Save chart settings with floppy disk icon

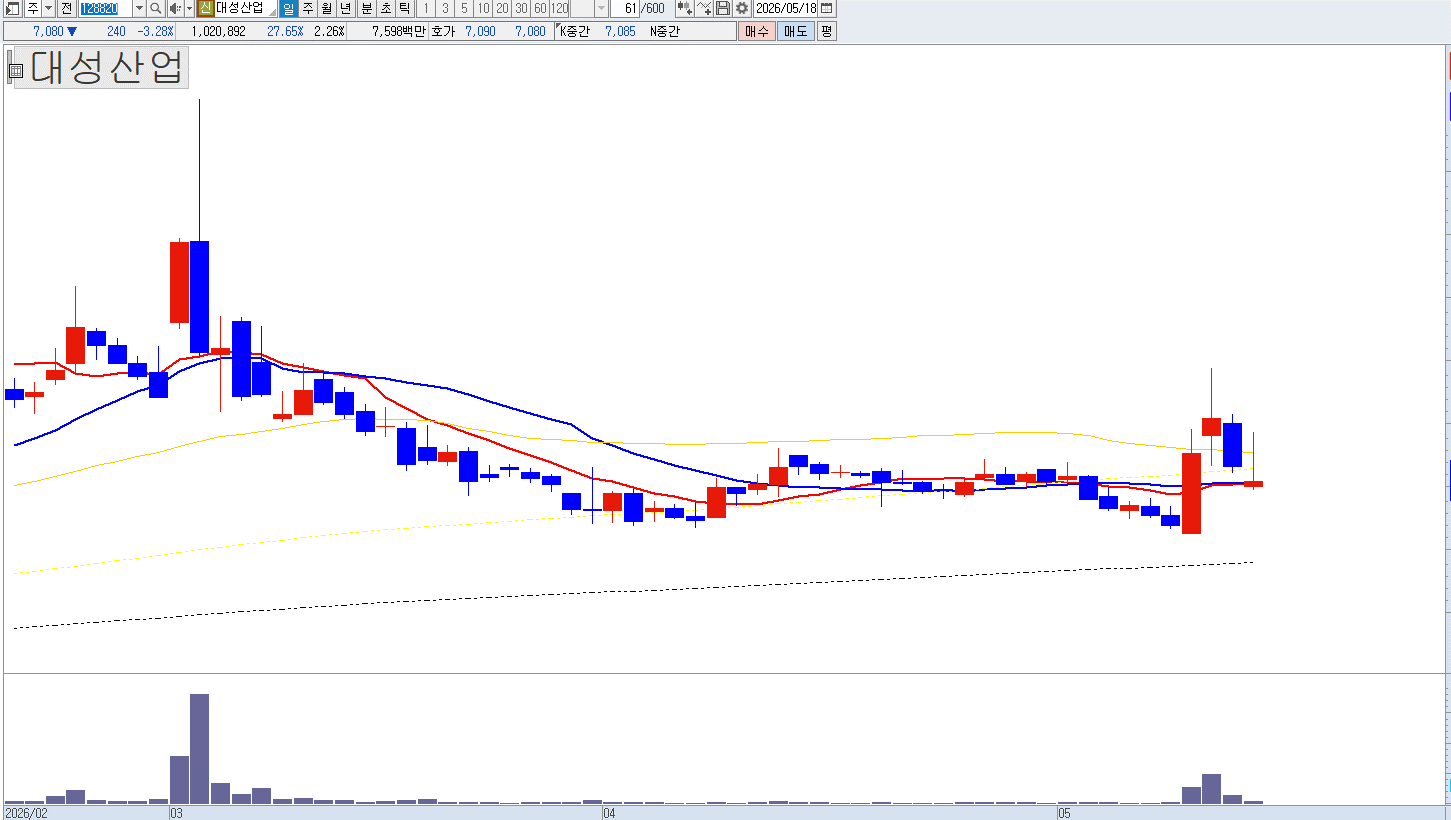point(723,8)
